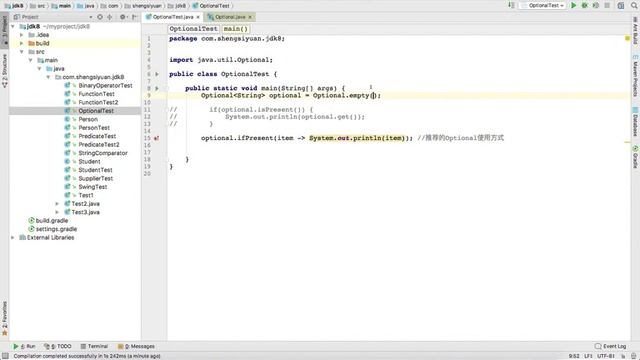Image resolution: width=640 pixels, height=360 pixels.
Task: Collapse the java folder in tree
Action: 40,69
